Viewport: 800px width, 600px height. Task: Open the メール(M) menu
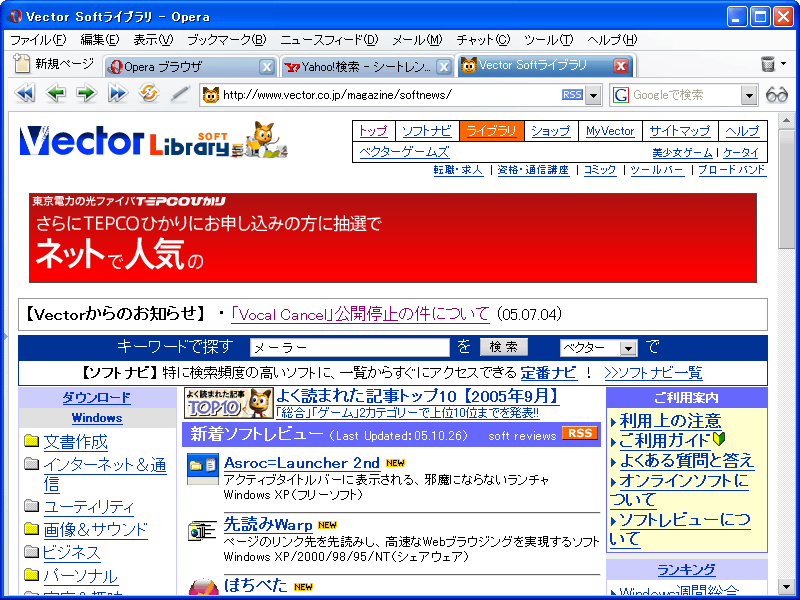click(x=417, y=40)
